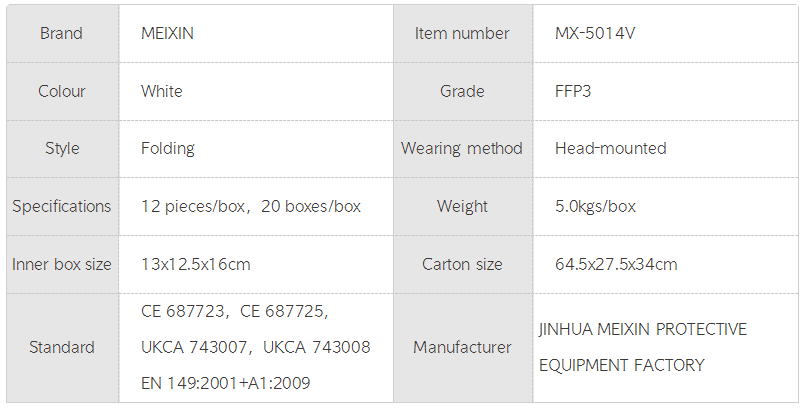Select the FFP3 grade value

[x=575, y=91]
